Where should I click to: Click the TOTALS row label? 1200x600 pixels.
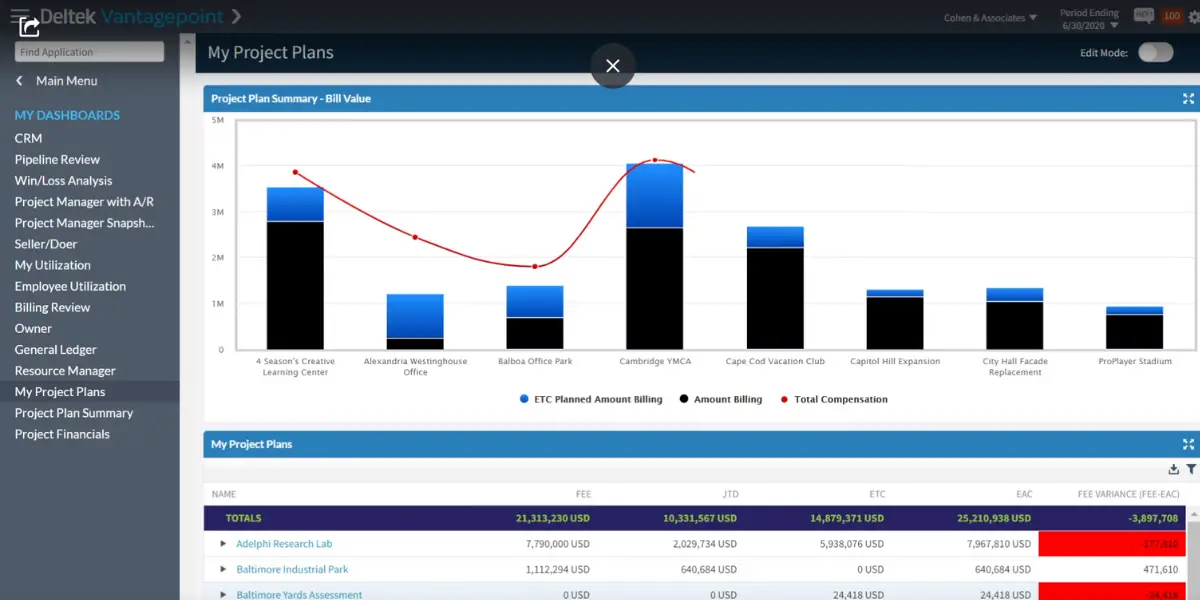(x=243, y=518)
